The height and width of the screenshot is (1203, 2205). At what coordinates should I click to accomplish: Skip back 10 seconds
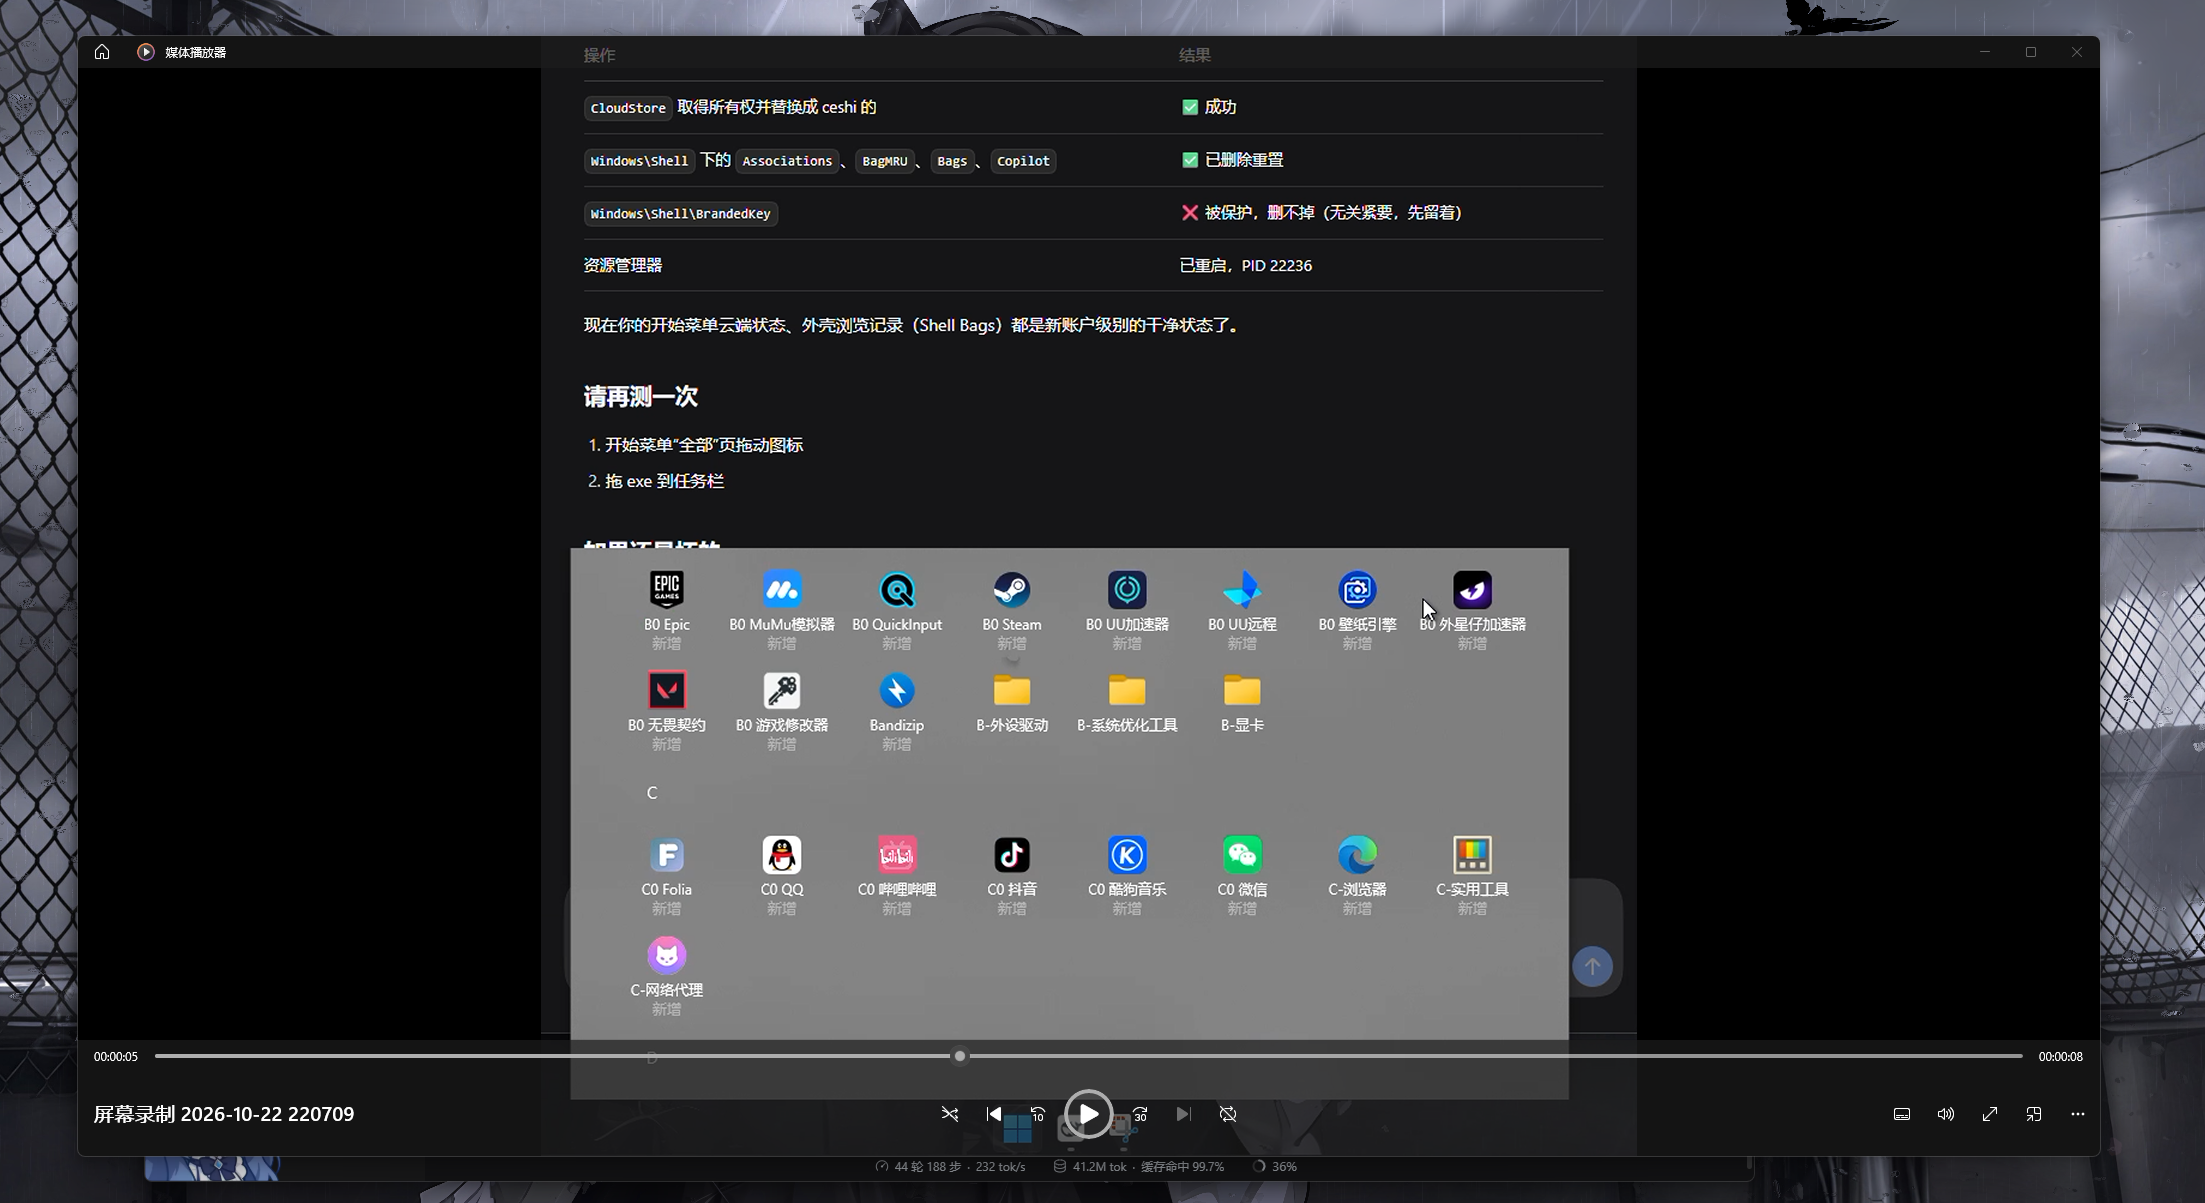coord(1038,1114)
